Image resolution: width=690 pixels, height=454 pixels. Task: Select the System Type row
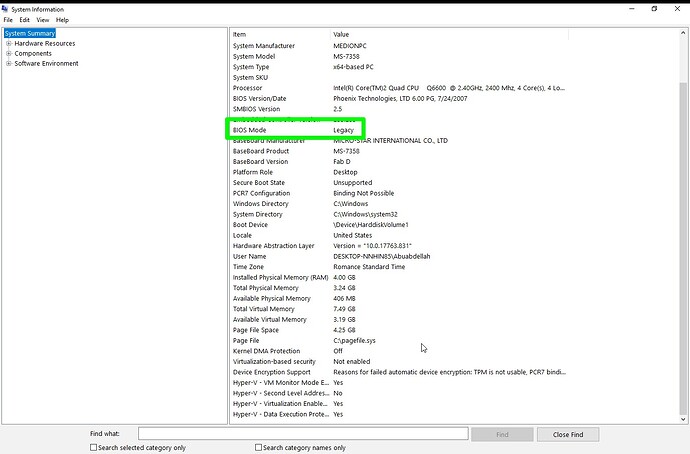[400, 67]
